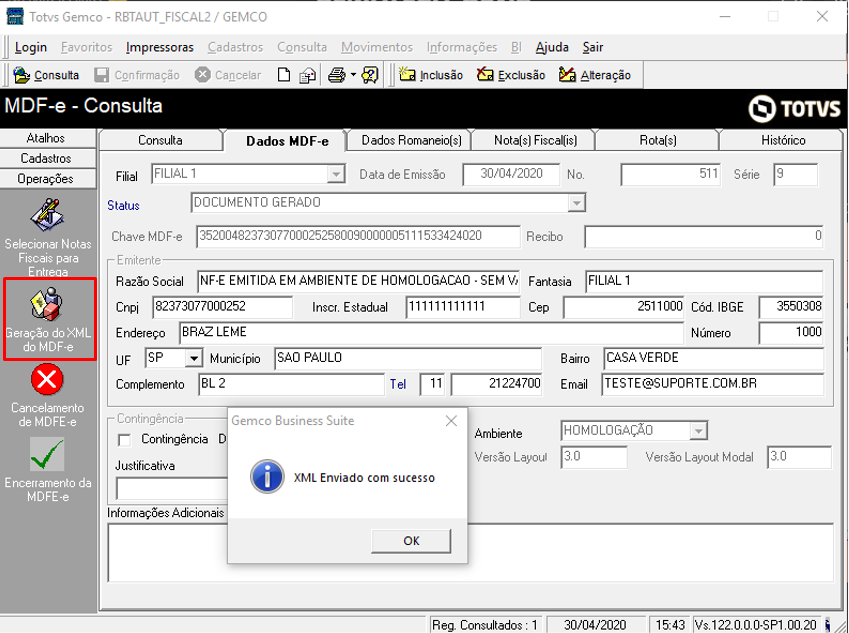Click the Endereço field
The height and width of the screenshot is (633, 849).
tap(431, 332)
